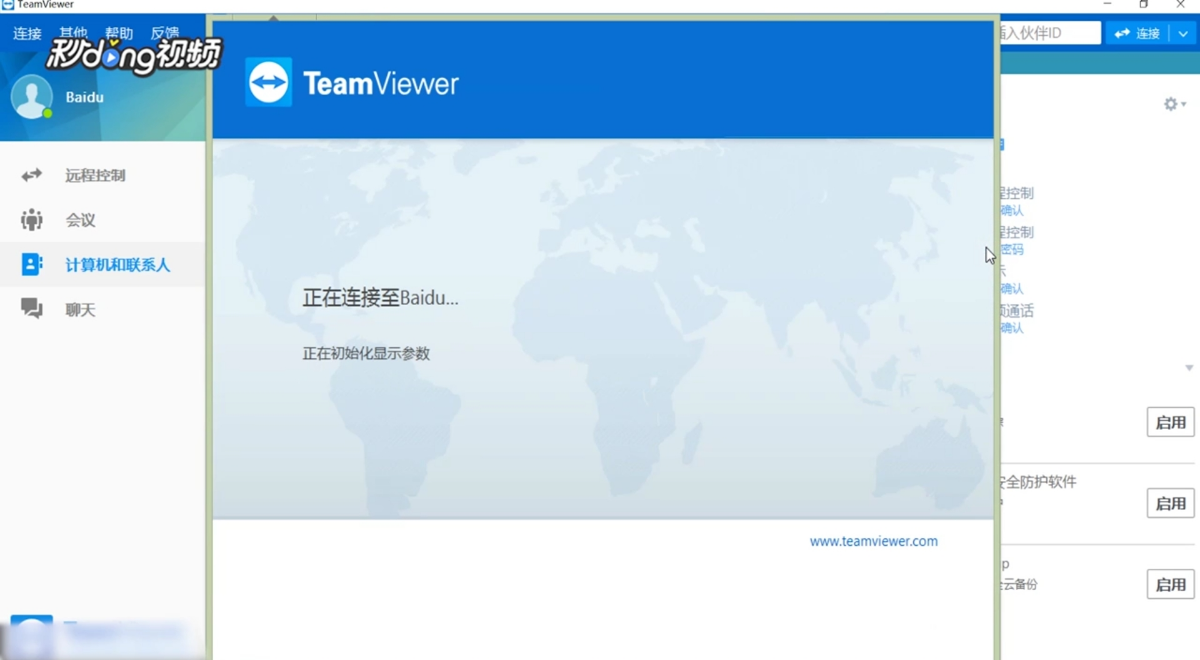Screen dimensions: 1200x660
Task: Open the 其他 menu
Action: click(x=73, y=34)
